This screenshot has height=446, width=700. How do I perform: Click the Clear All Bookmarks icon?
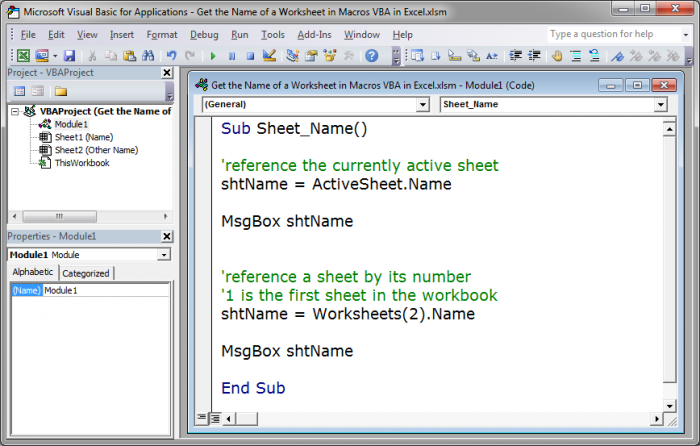point(673,56)
